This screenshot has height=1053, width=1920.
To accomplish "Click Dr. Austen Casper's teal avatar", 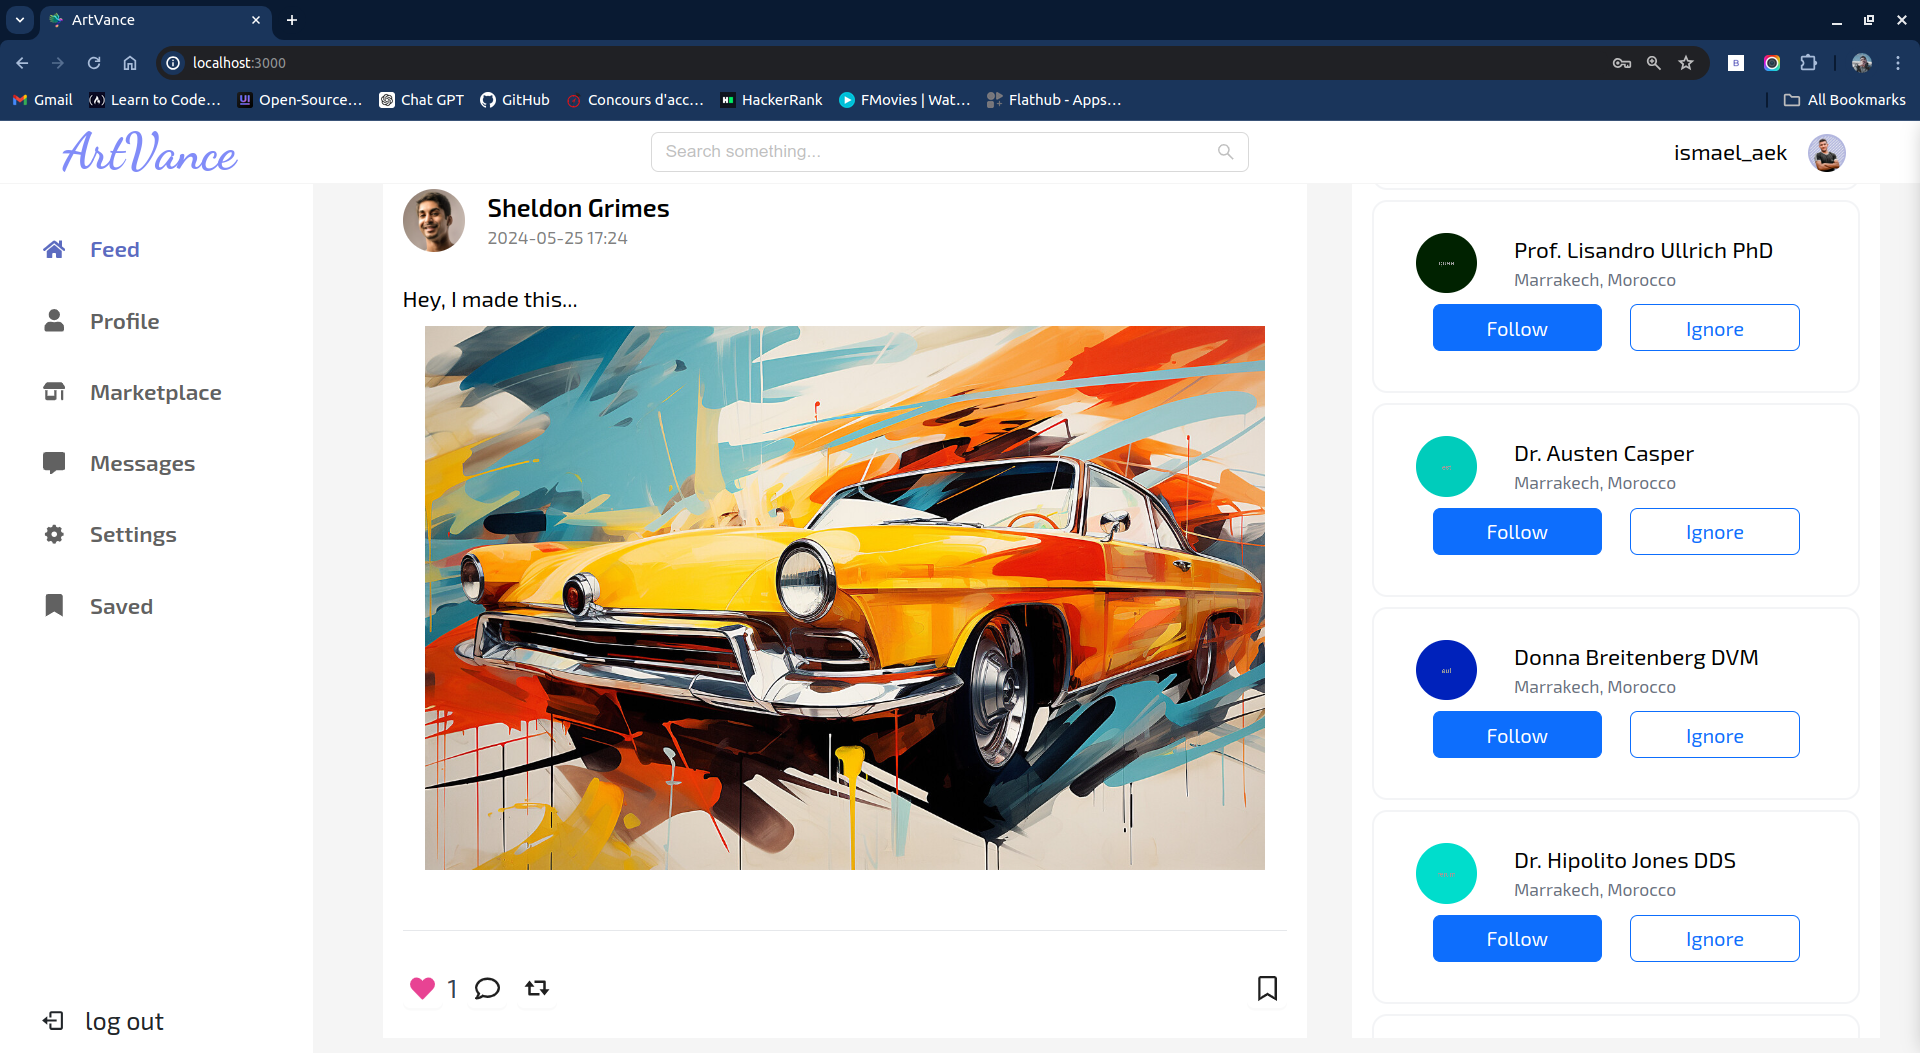I will (x=1446, y=467).
